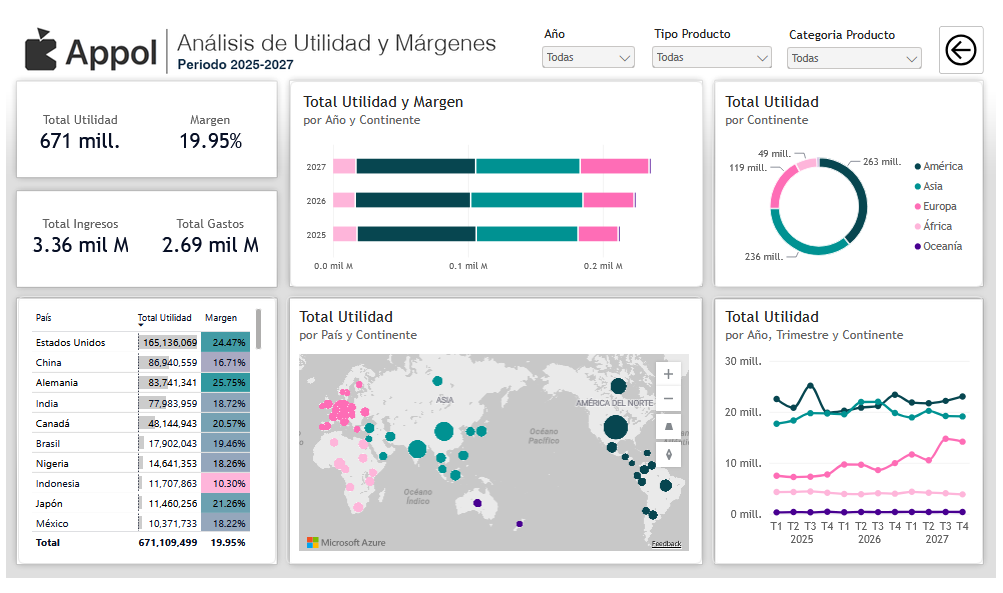Select Oceanía in the donut legend

(x=938, y=246)
